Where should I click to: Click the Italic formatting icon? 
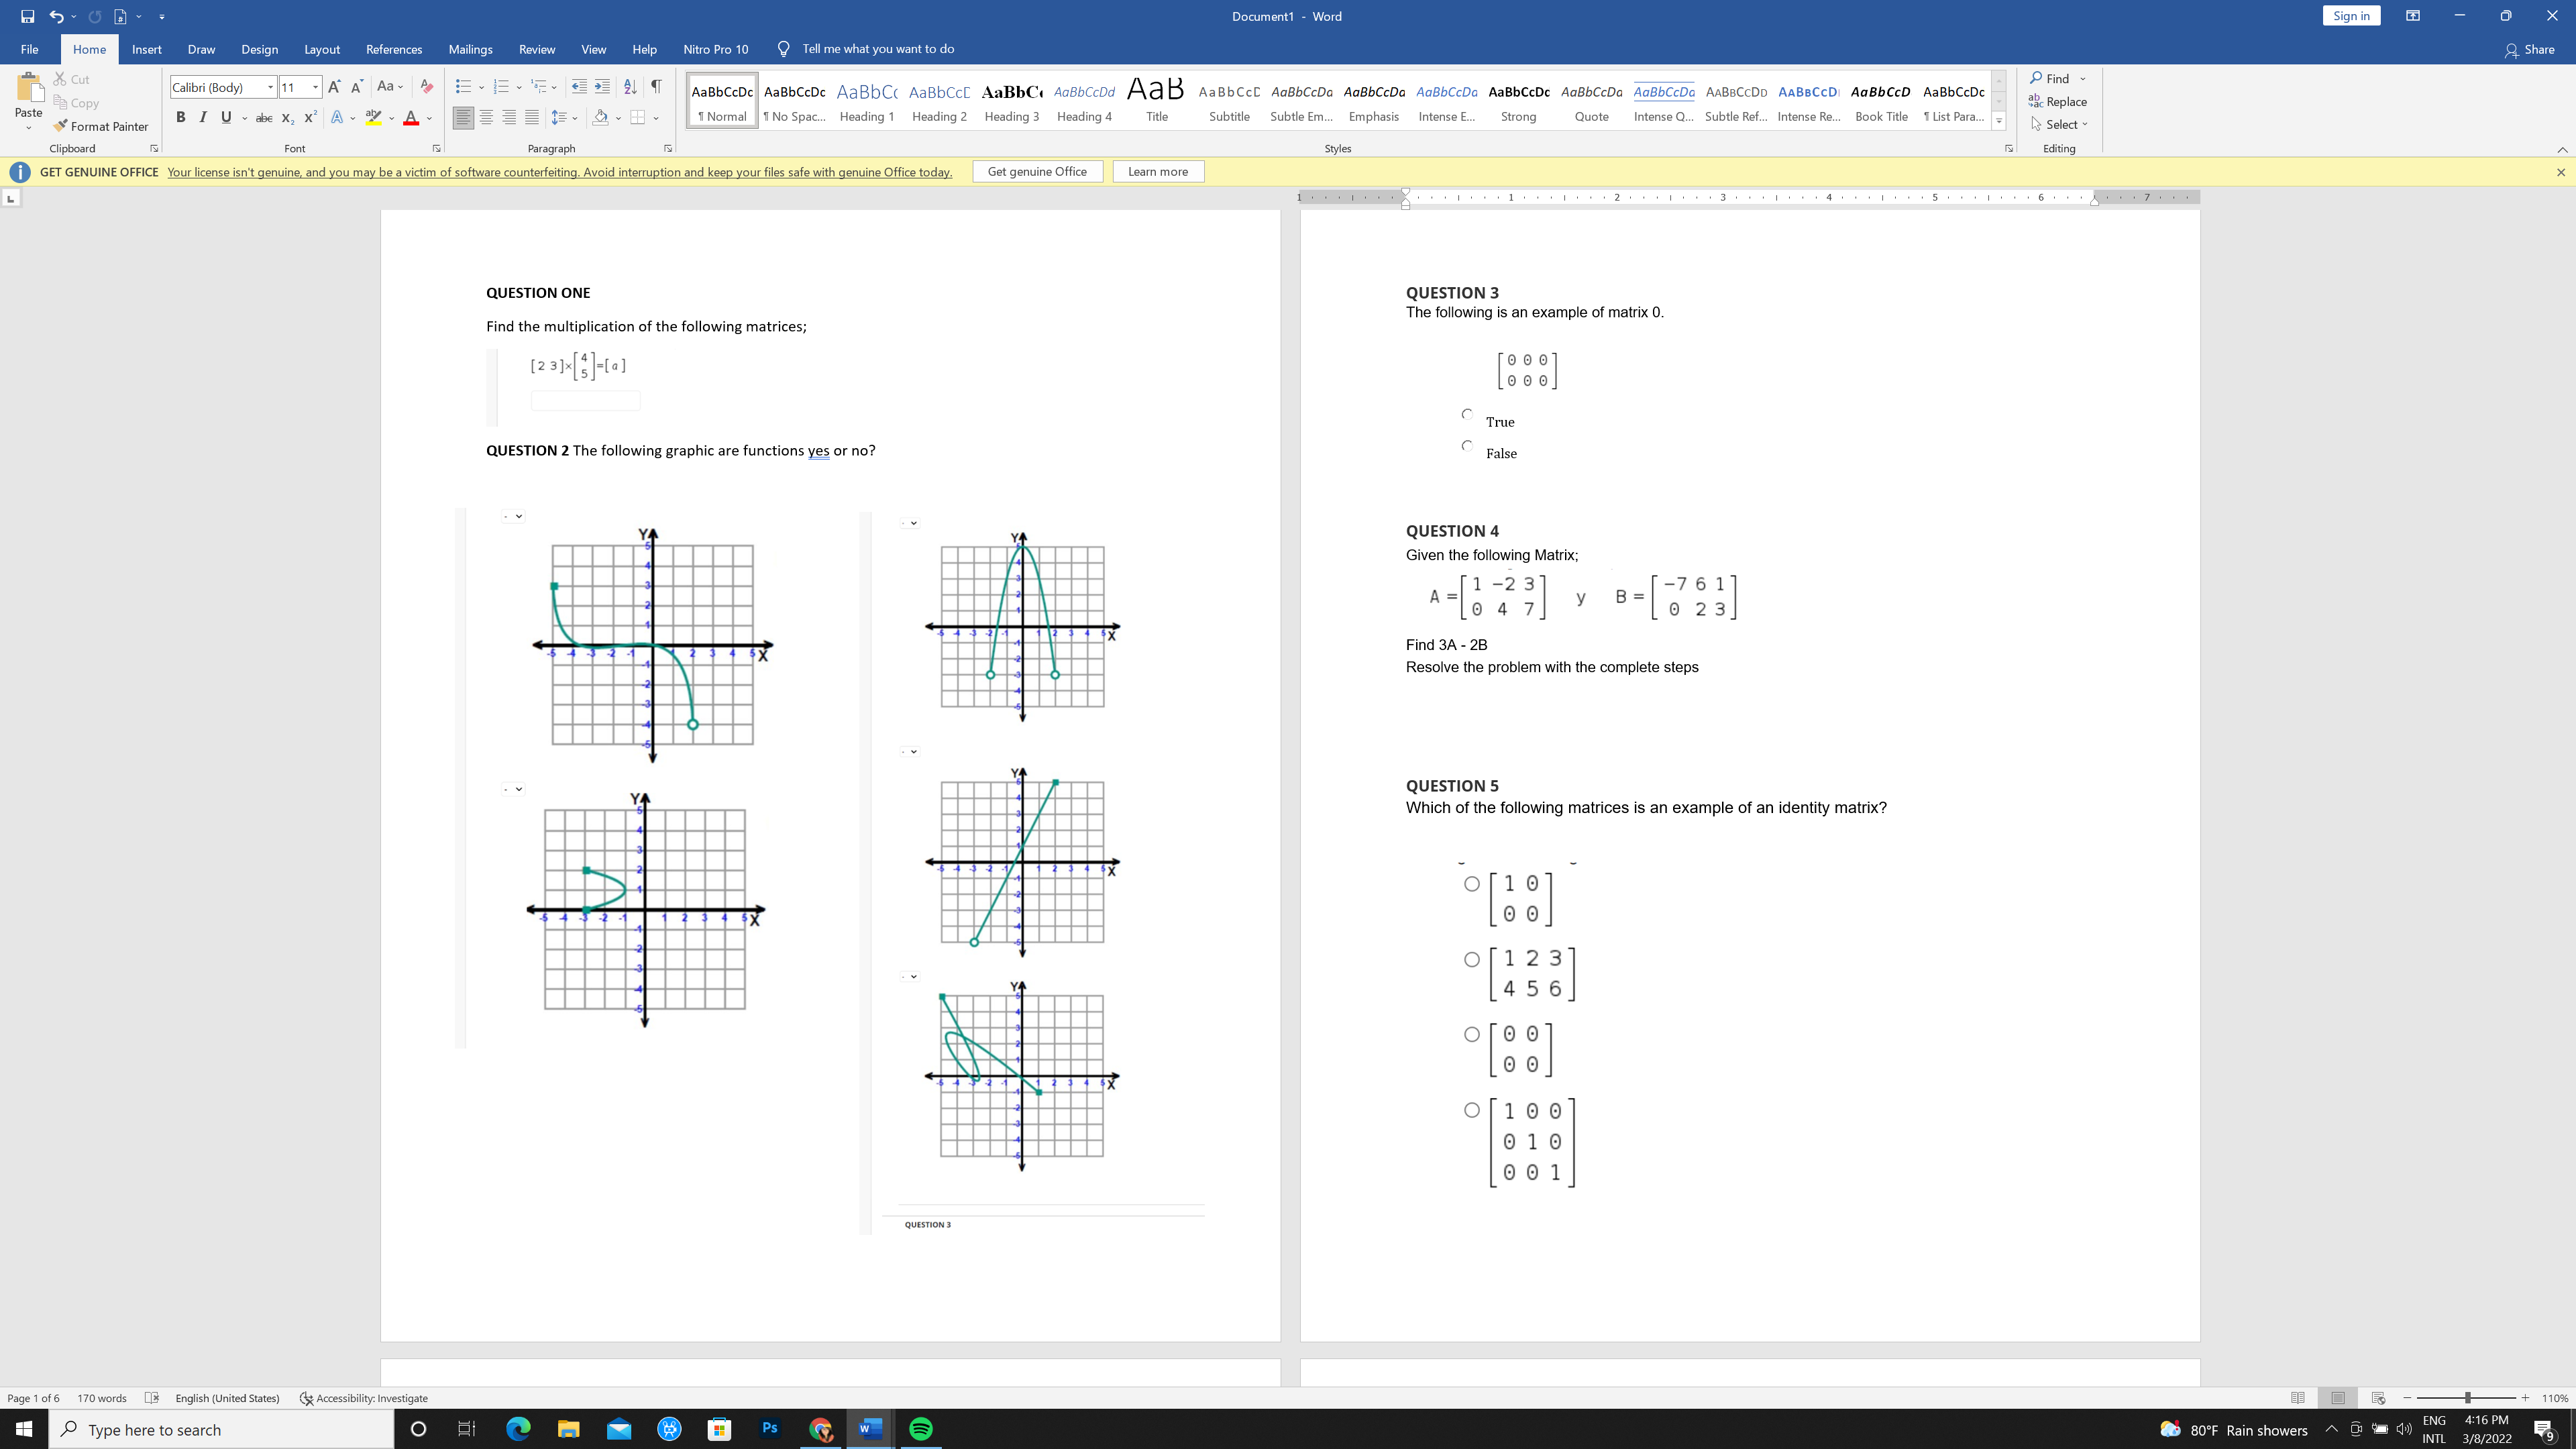[x=203, y=117]
